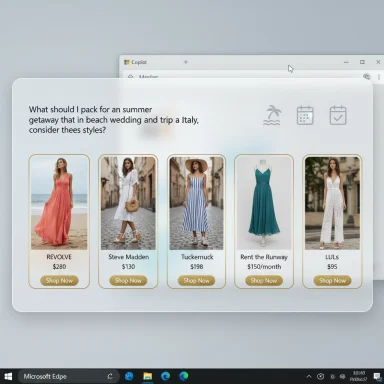Click the $280 price
Image resolution: width=384 pixels, height=384 pixels.
pyautogui.click(x=59, y=266)
